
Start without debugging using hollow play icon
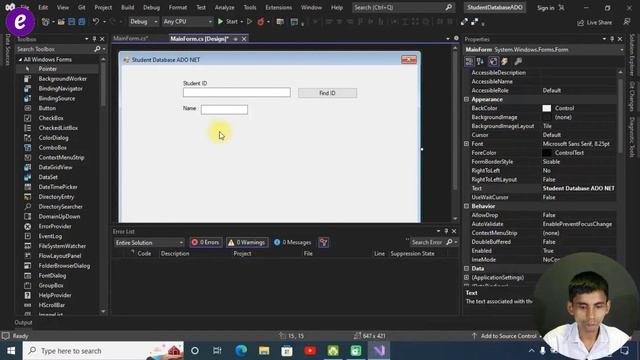pyautogui.click(x=249, y=22)
